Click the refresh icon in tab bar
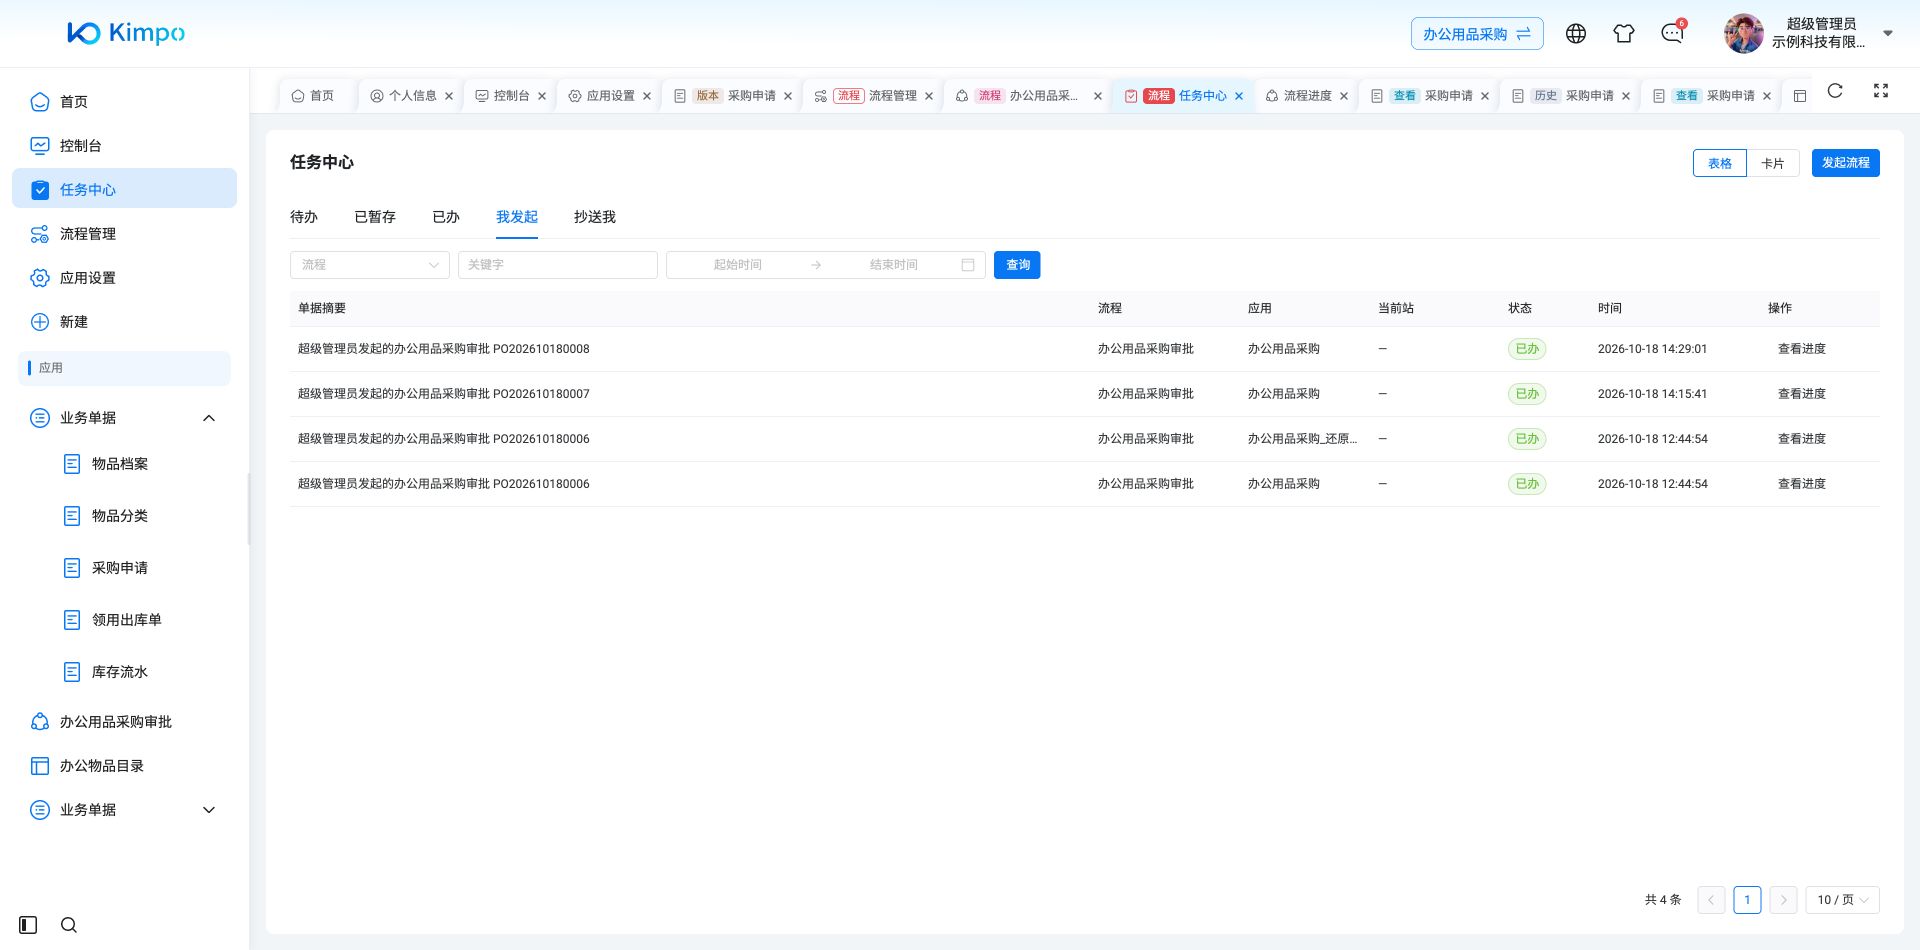 point(1835,91)
